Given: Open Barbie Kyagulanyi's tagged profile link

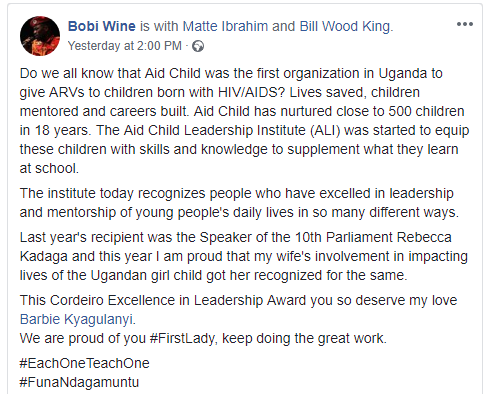Looking at the screenshot, I should pos(77,319).
